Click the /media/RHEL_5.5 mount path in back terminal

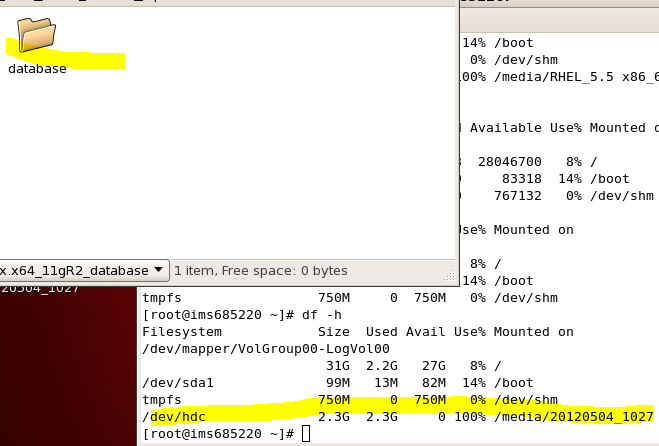click(576, 77)
